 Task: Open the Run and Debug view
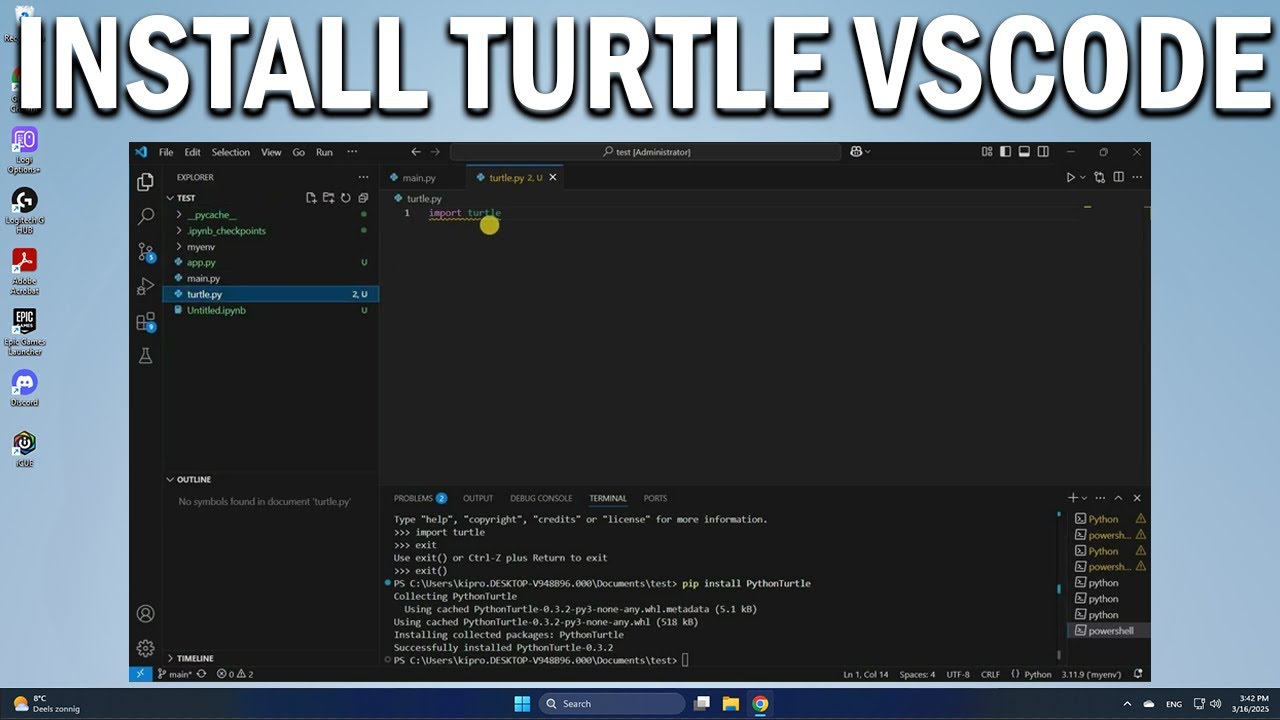[146, 287]
